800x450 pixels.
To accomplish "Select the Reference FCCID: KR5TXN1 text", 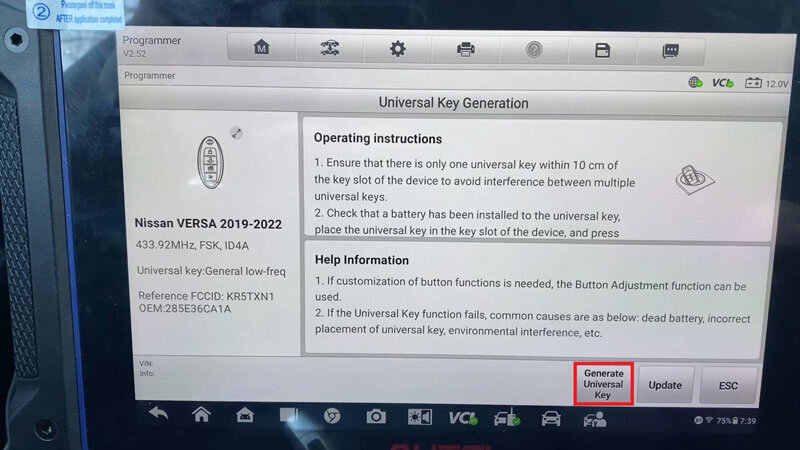I will click(206, 296).
